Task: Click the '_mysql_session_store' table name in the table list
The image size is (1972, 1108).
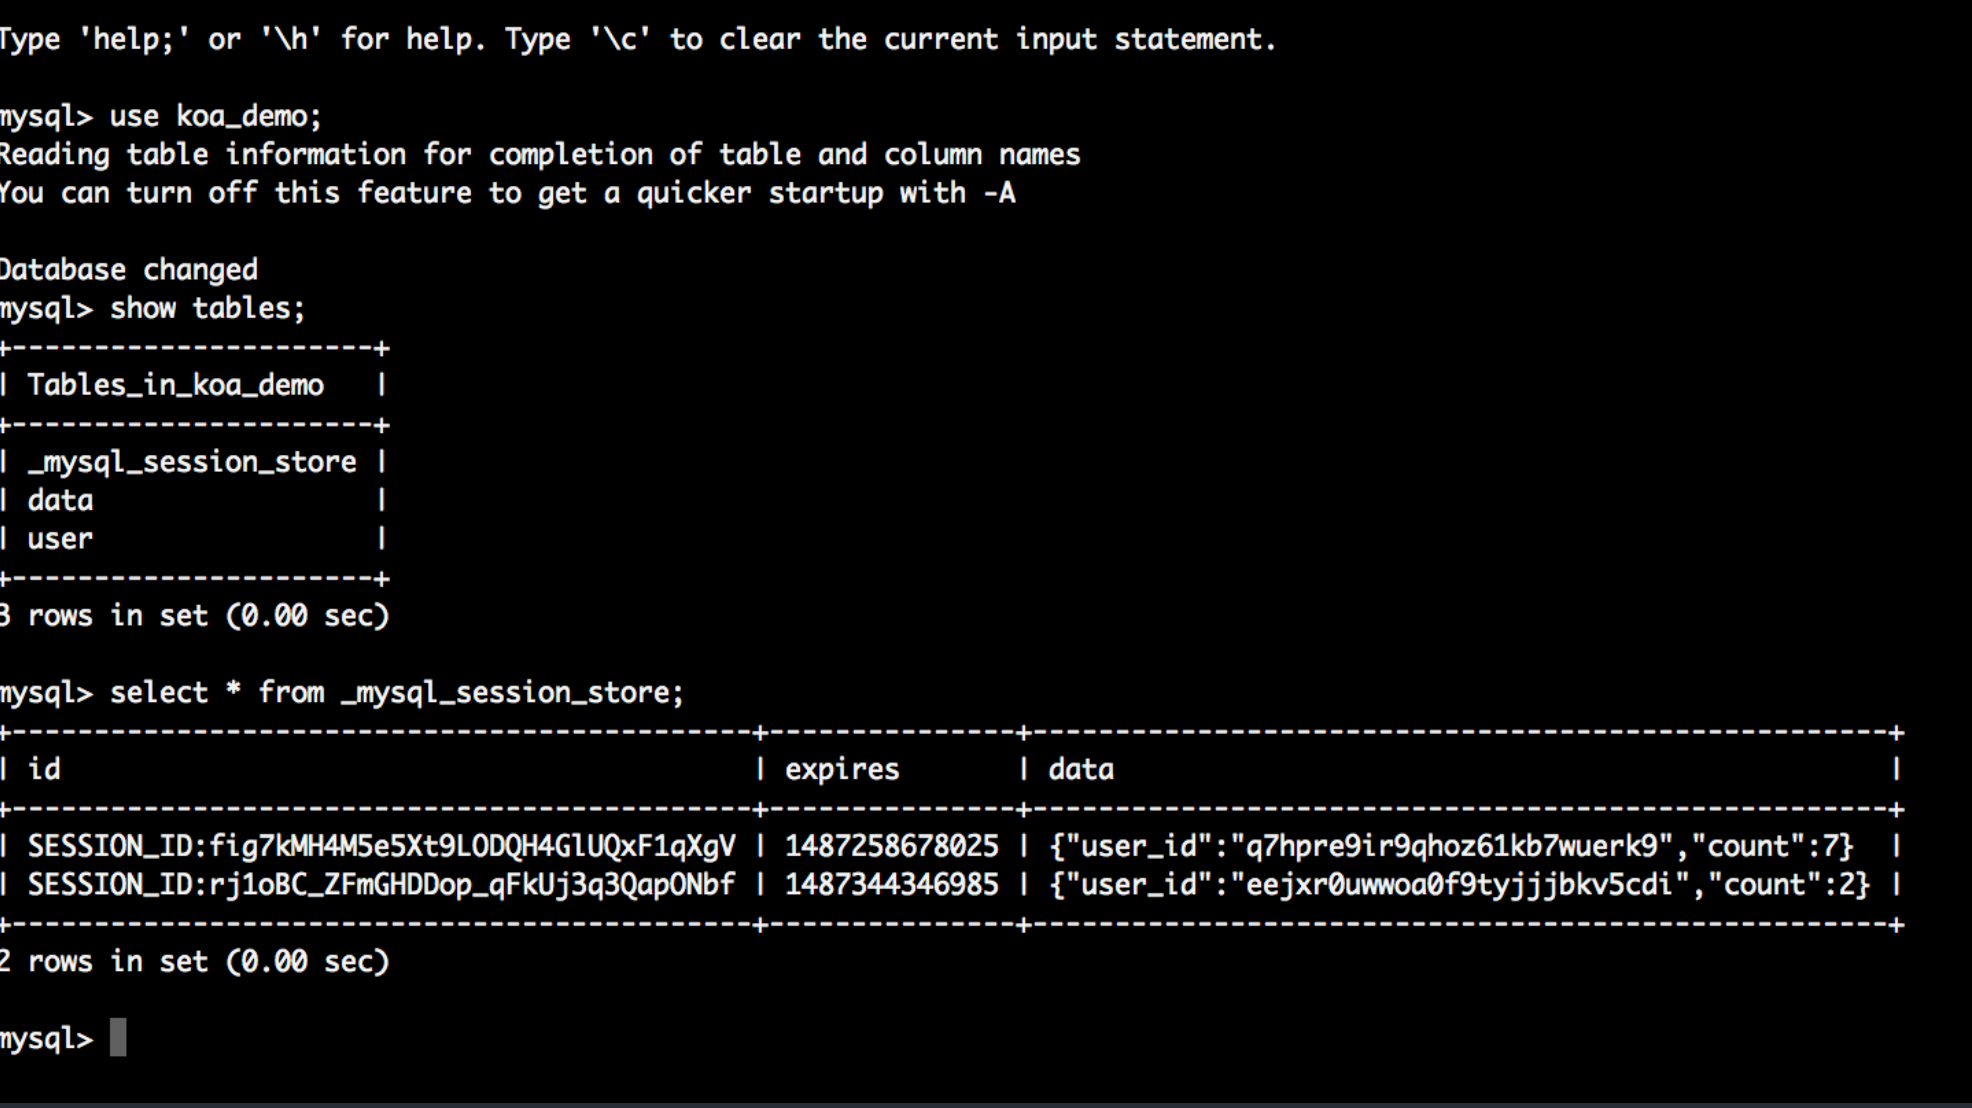Action: (192, 462)
